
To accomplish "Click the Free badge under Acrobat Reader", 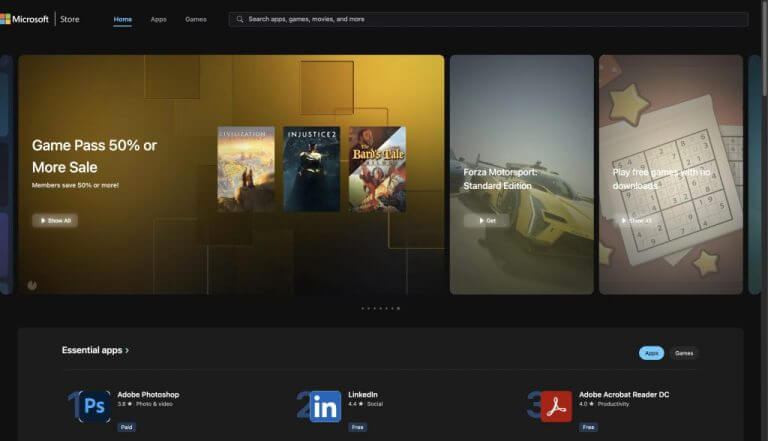I will [x=588, y=427].
